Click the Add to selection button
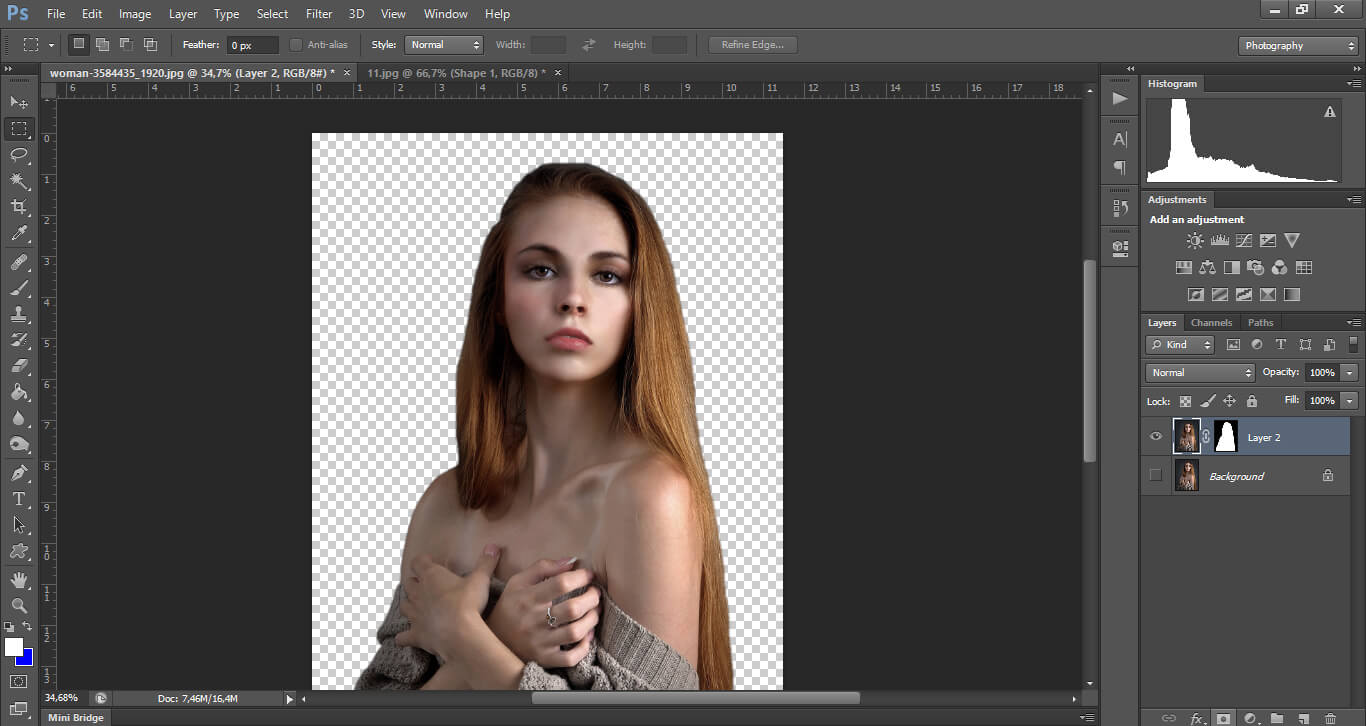1366x726 pixels. tap(102, 45)
